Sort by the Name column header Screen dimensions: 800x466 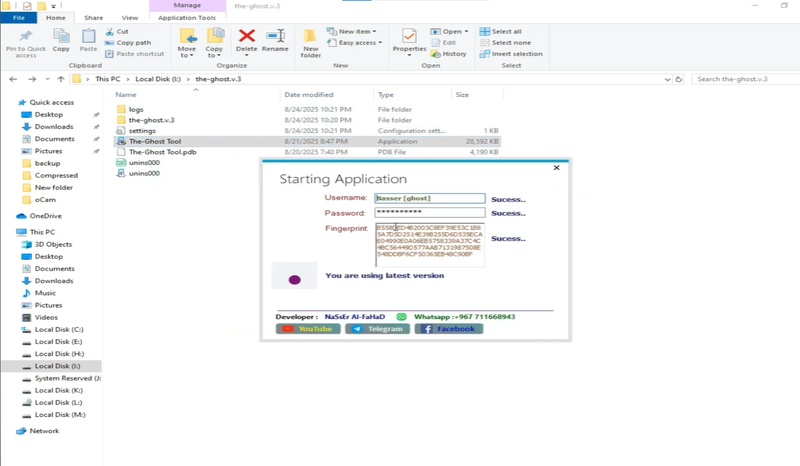(126, 94)
